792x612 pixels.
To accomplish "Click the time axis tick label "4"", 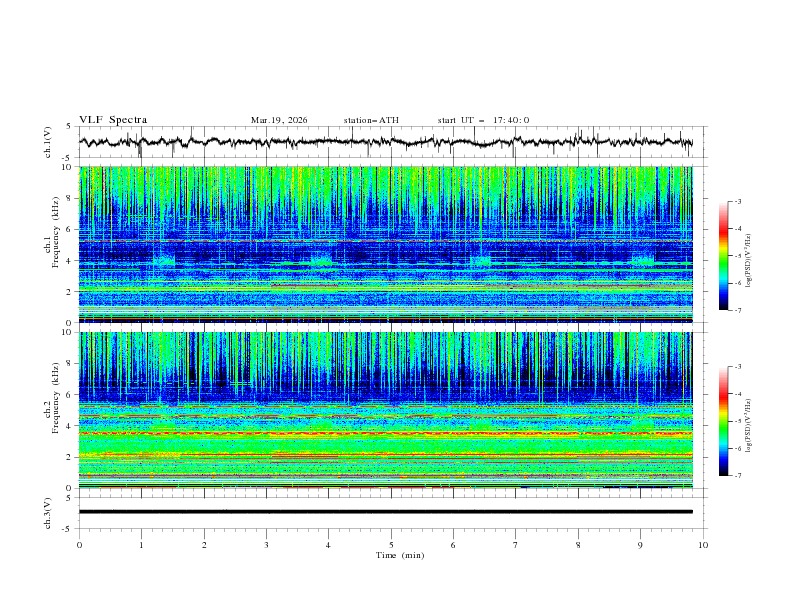I will tap(328, 545).
